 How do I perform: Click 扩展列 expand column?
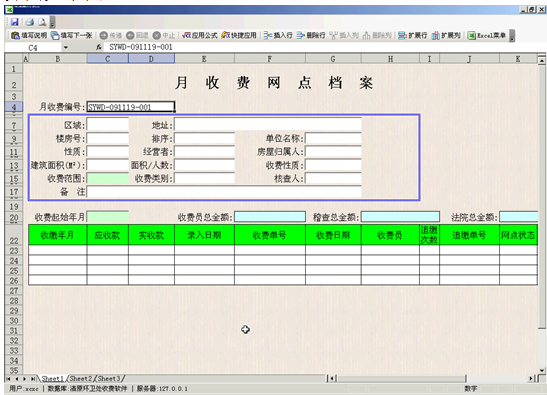[446, 35]
